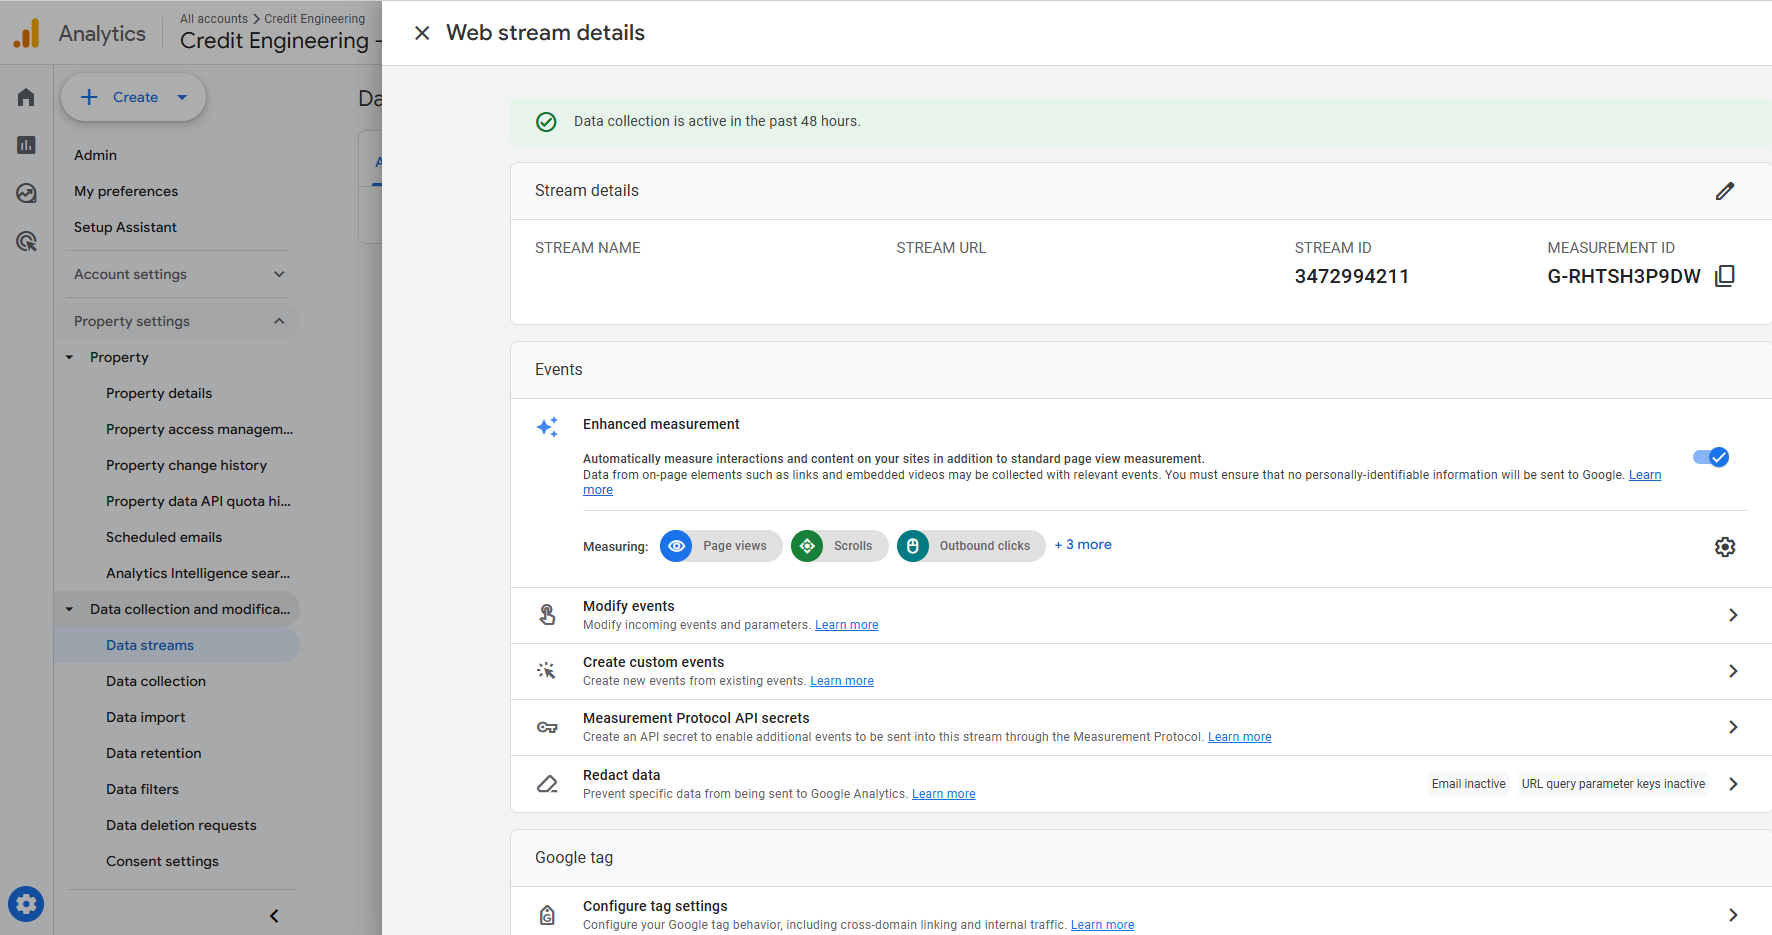Open Data filters item
Image resolution: width=1772 pixels, height=935 pixels.
coord(142,789)
